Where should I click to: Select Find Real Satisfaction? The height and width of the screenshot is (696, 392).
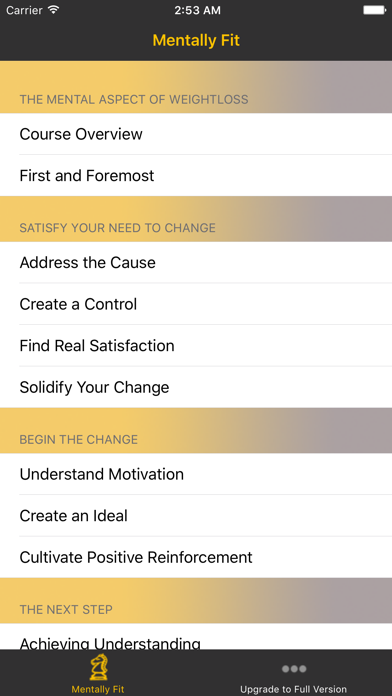coord(196,346)
